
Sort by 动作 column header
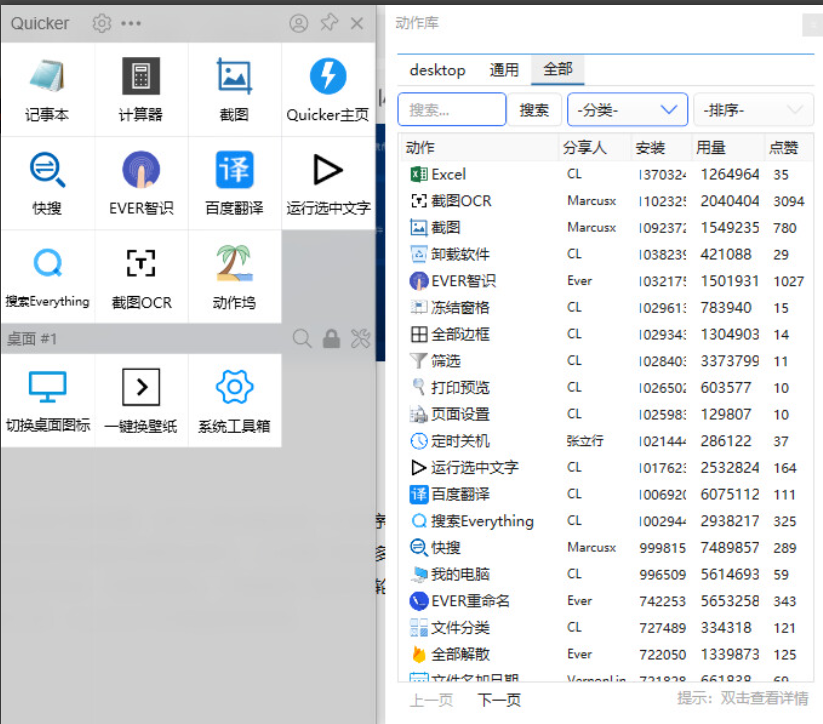tap(479, 148)
